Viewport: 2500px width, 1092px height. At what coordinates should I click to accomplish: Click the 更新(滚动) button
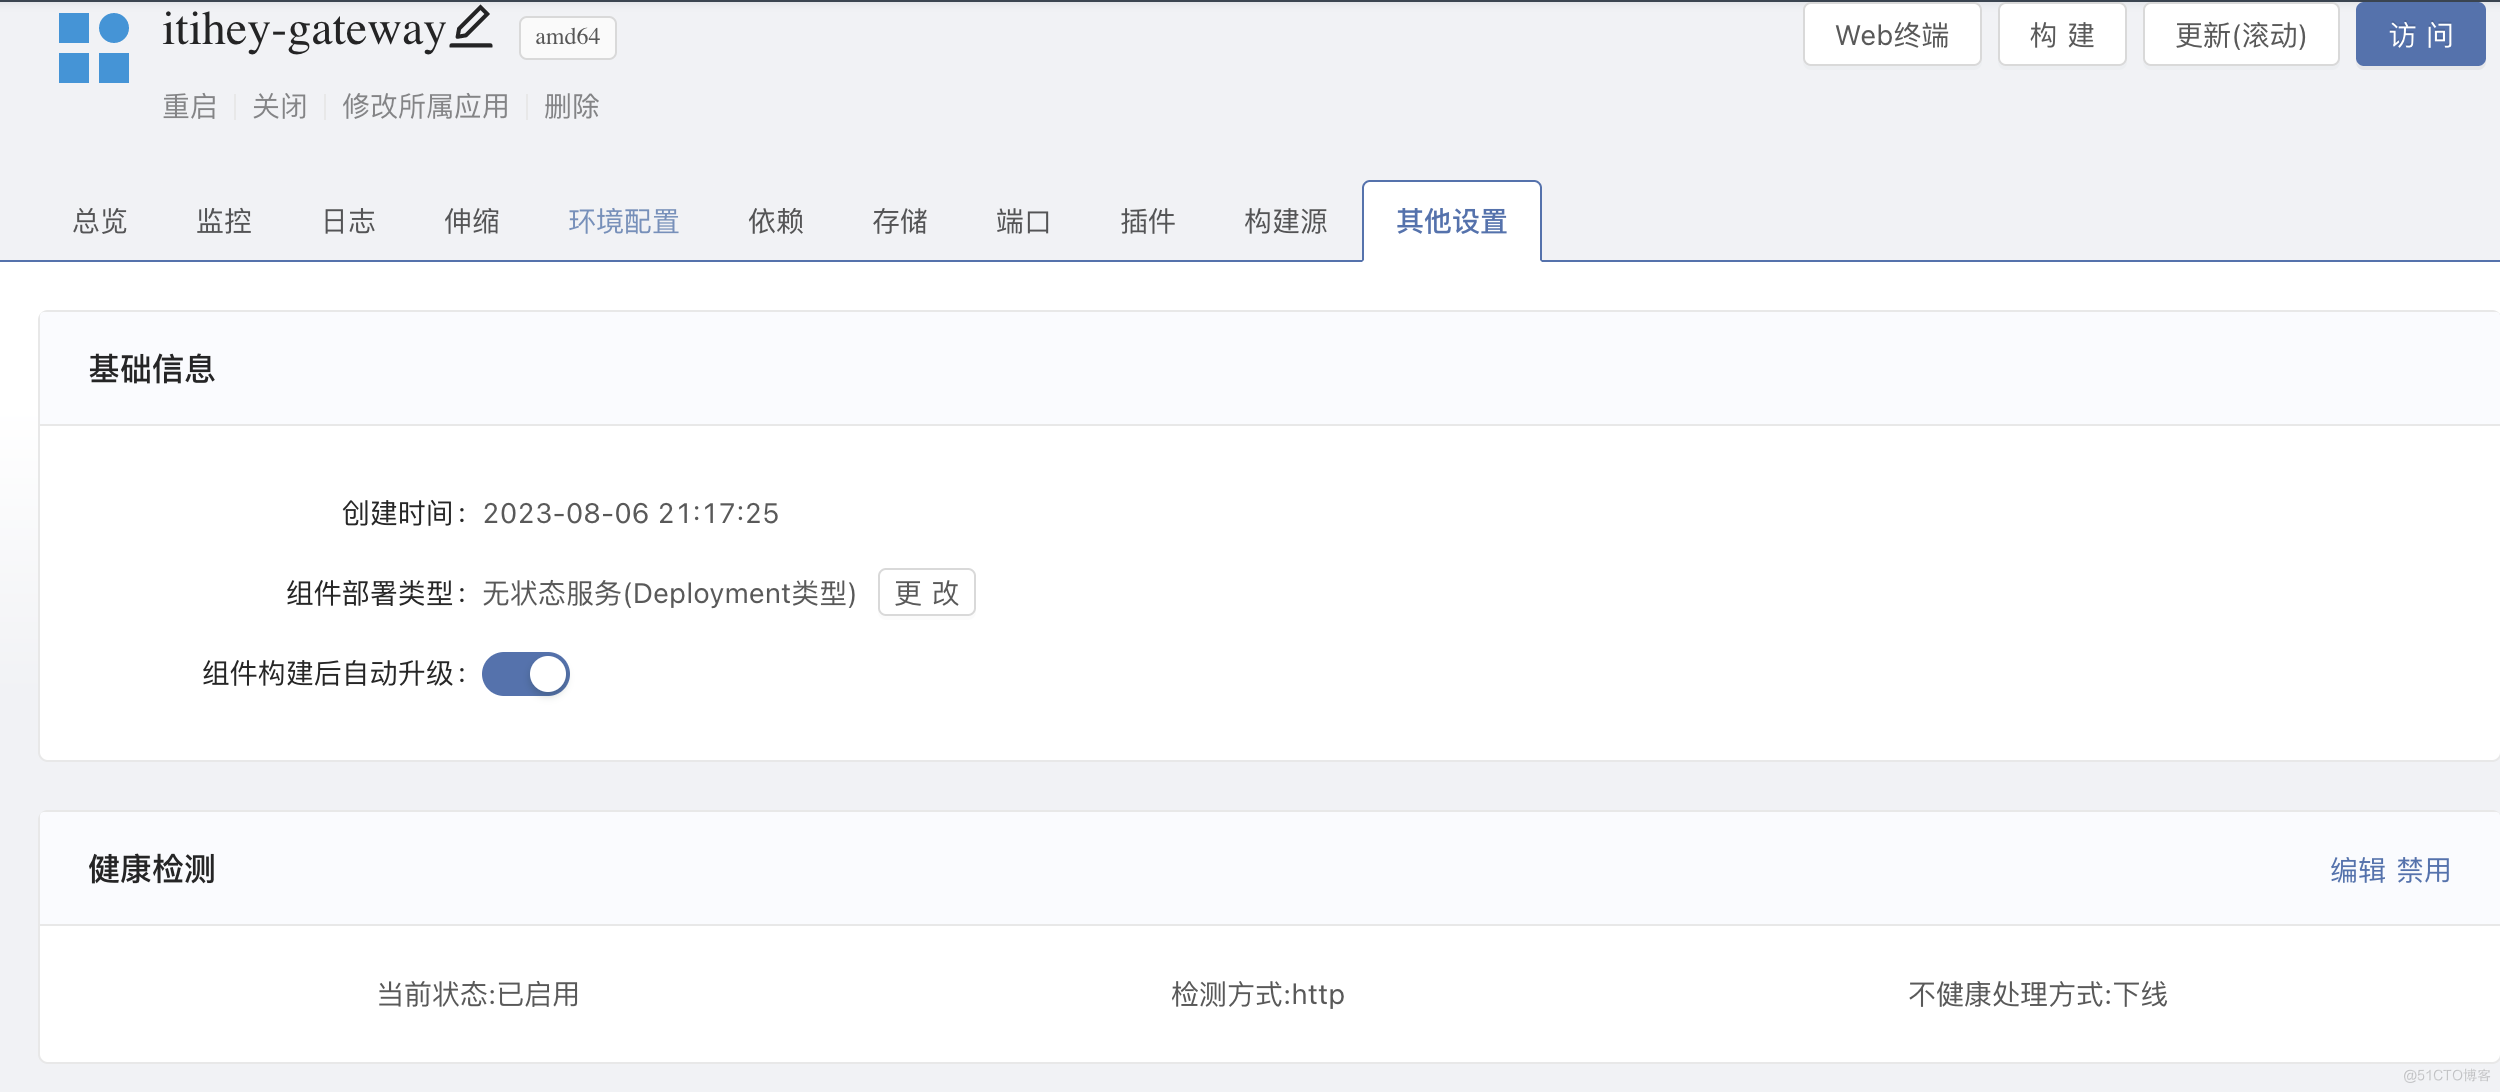pyautogui.click(x=2241, y=35)
